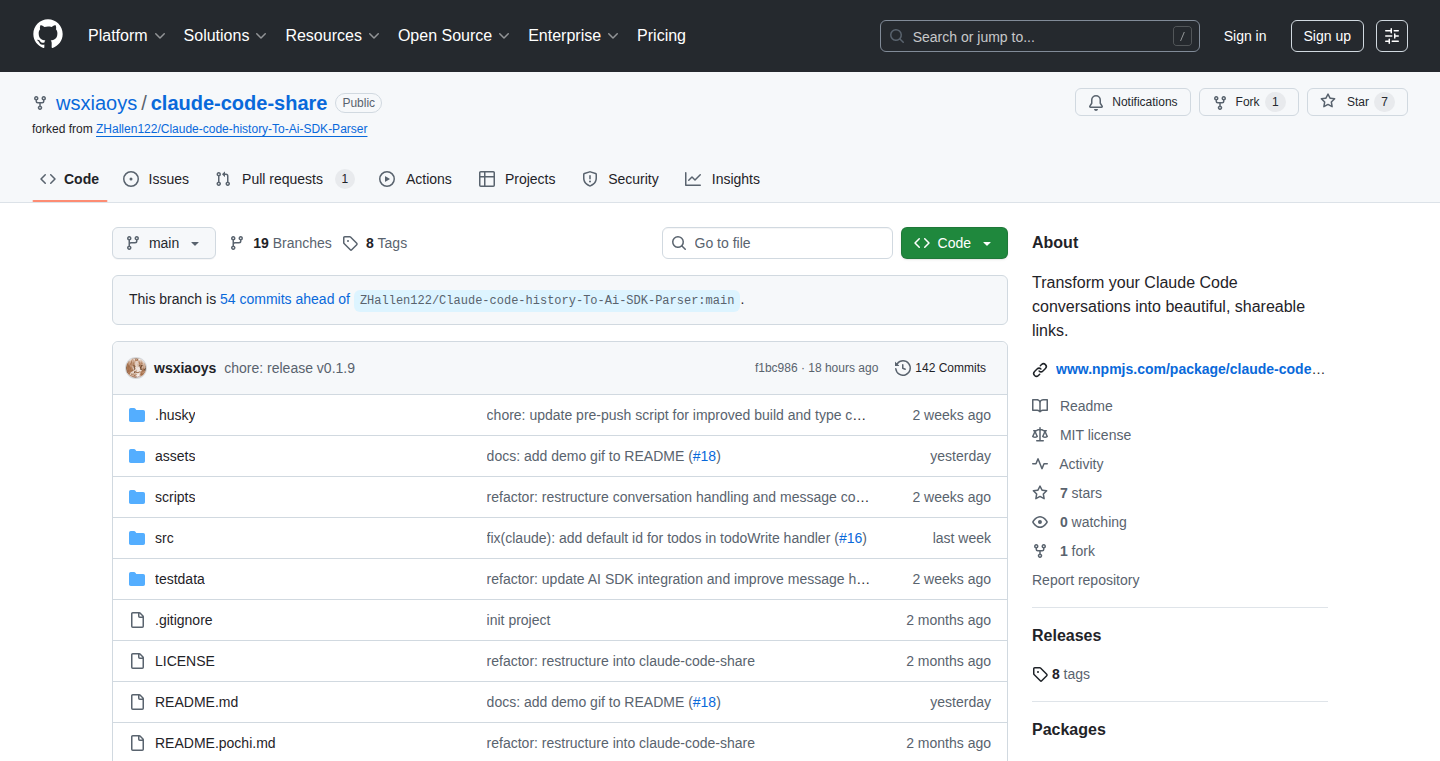Click the link chain icon in About

coord(1040,370)
